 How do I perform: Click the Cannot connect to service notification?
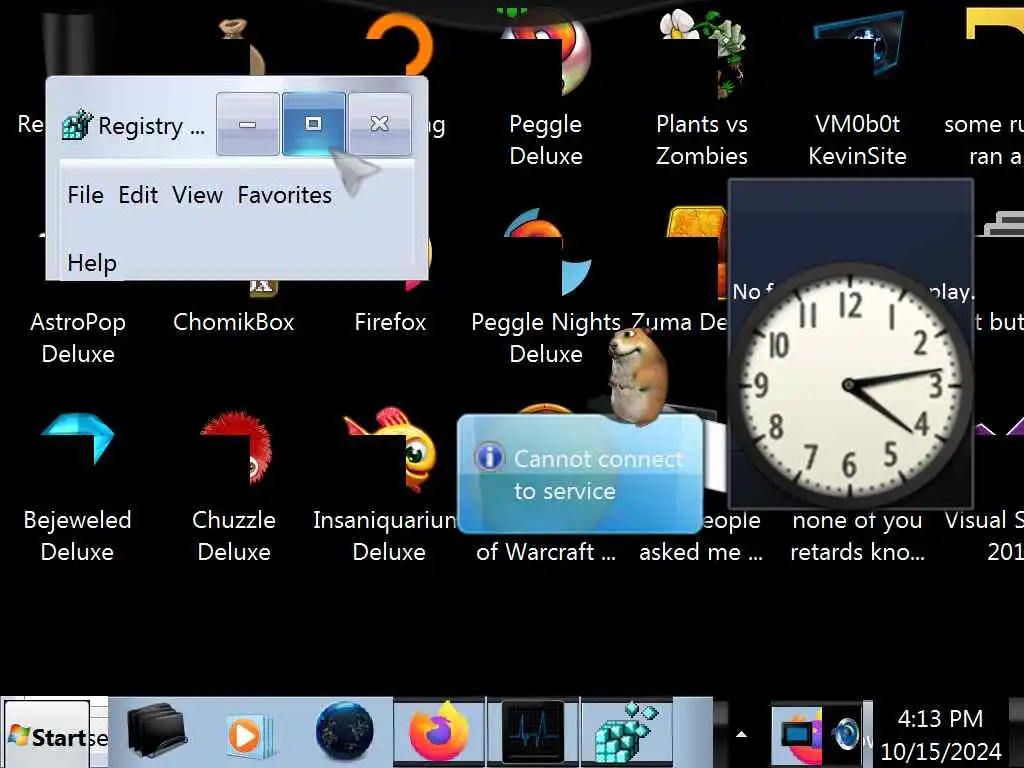point(580,475)
